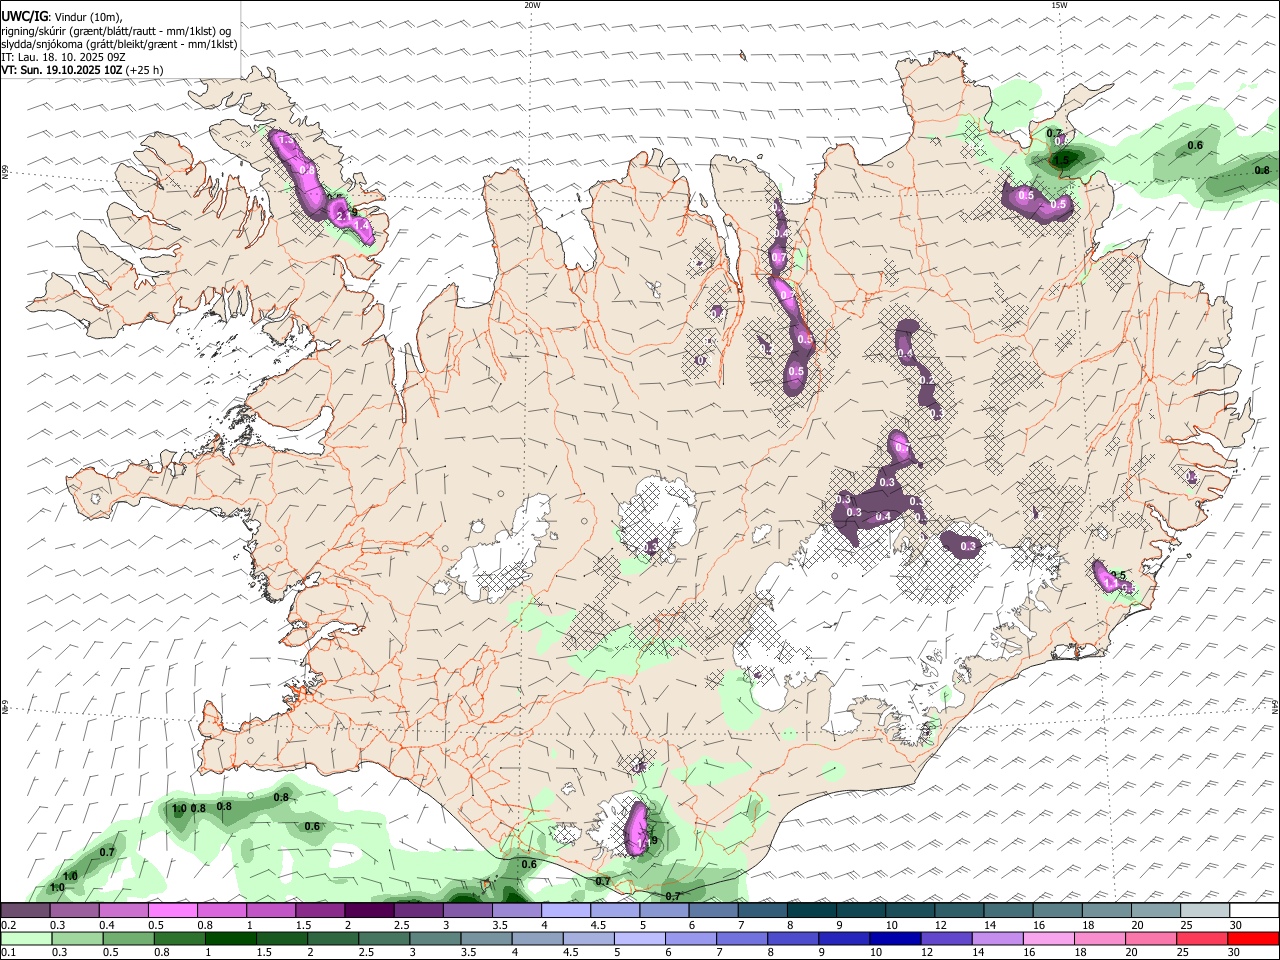Select the grey-purple swatch after 0.2 on the upper scale
The image size is (1280, 960).
click(x=25, y=910)
